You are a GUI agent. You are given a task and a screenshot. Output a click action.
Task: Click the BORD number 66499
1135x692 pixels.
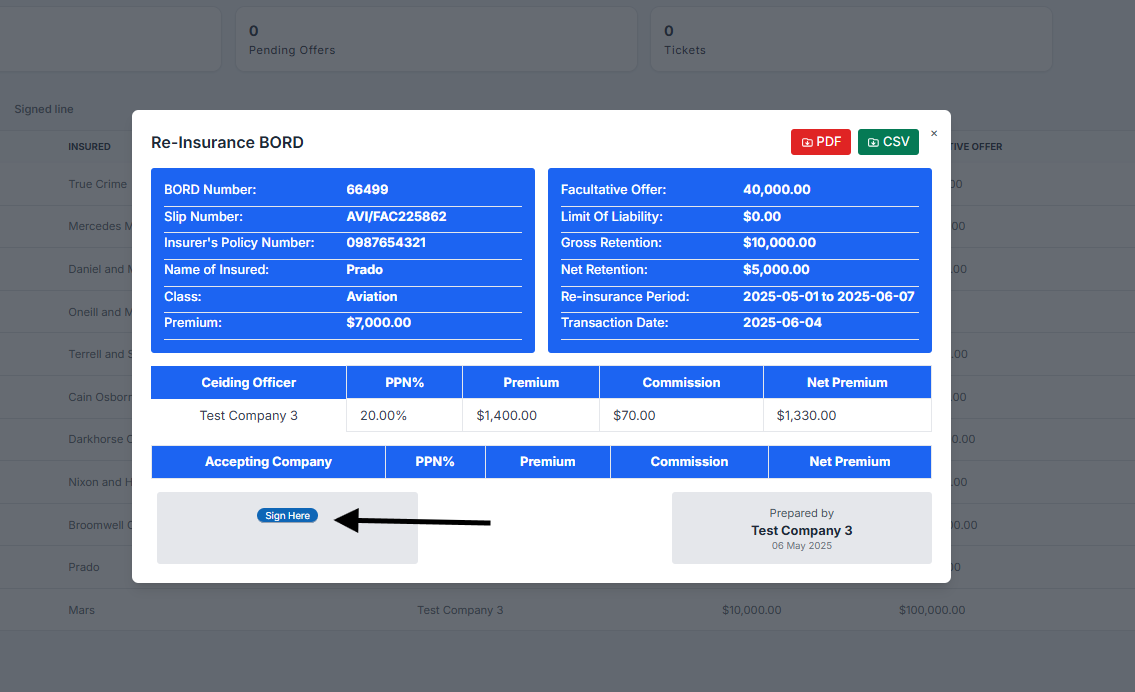(367, 189)
